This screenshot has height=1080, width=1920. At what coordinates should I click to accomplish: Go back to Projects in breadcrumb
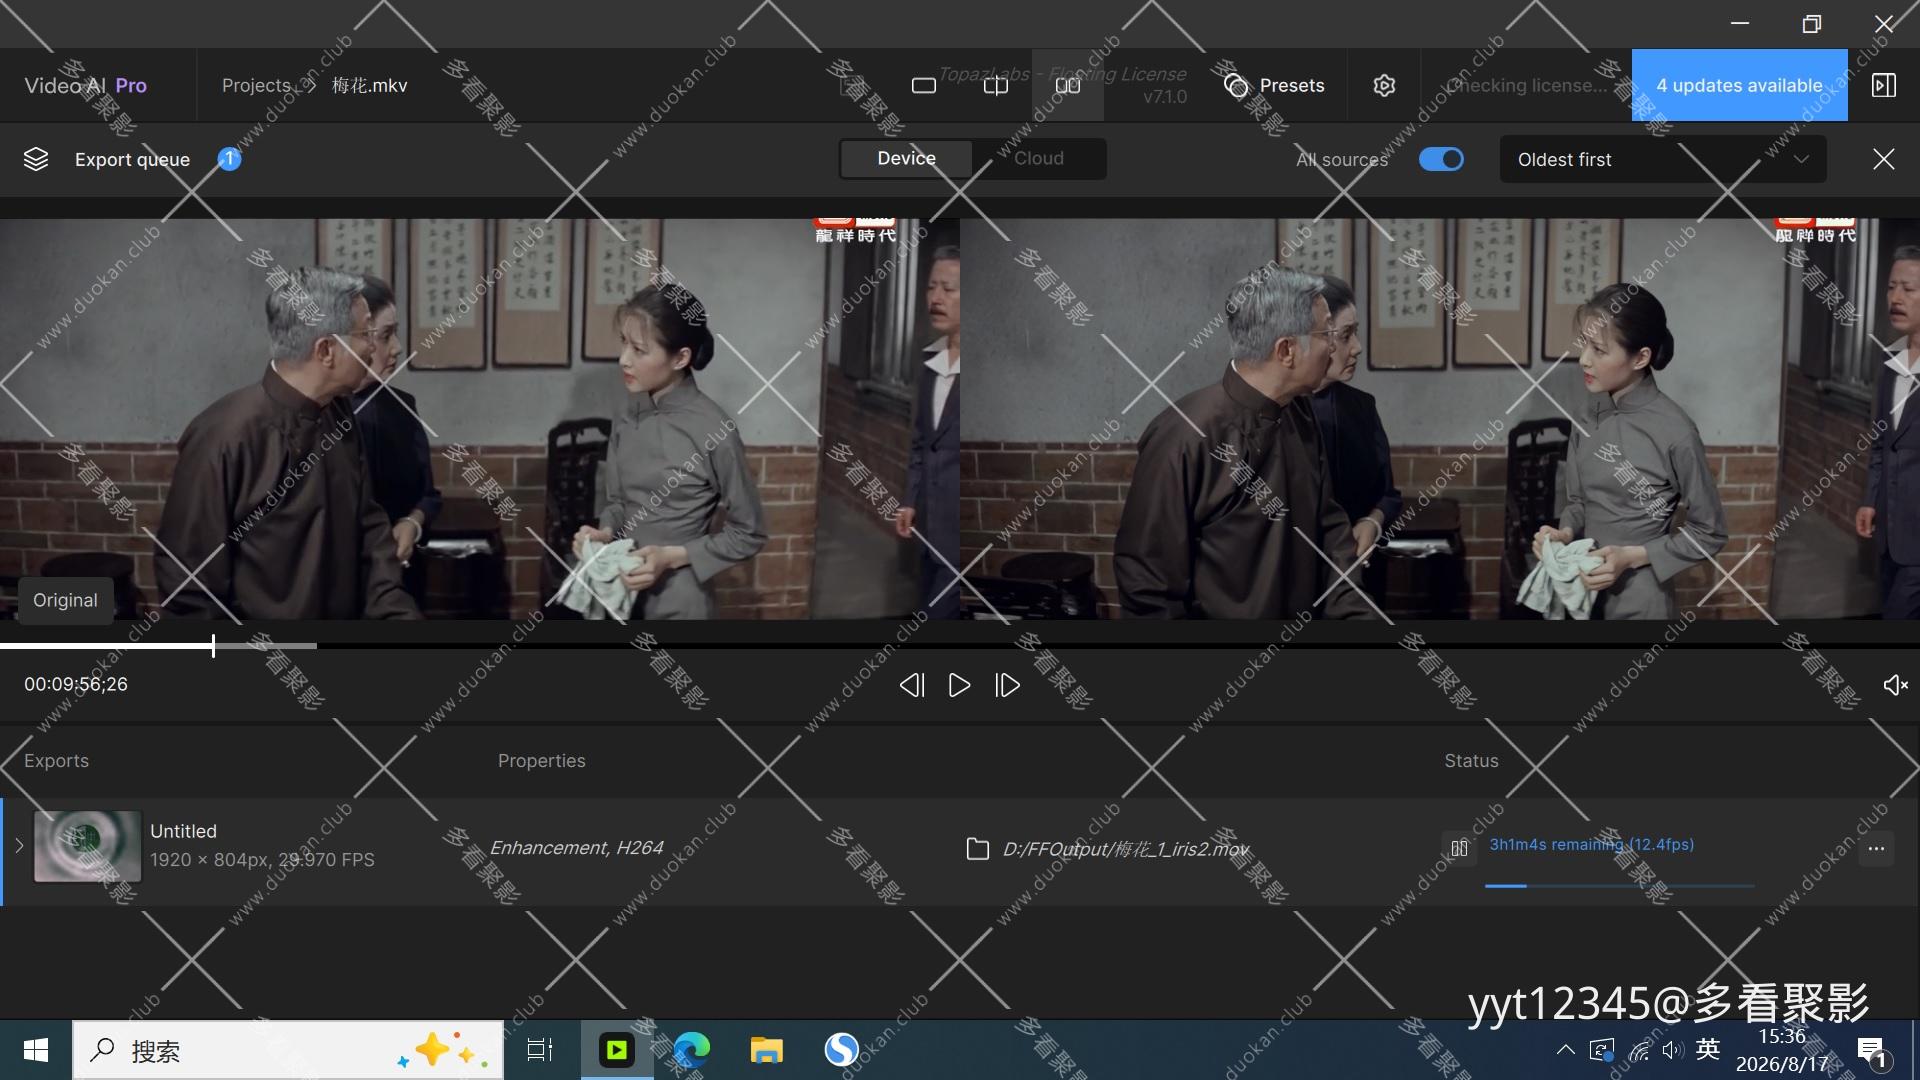click(256, 86)
